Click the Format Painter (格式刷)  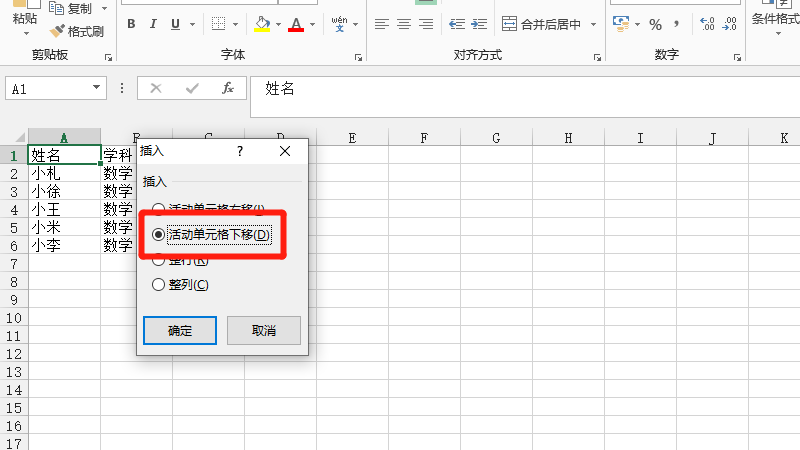coord(77,32)
